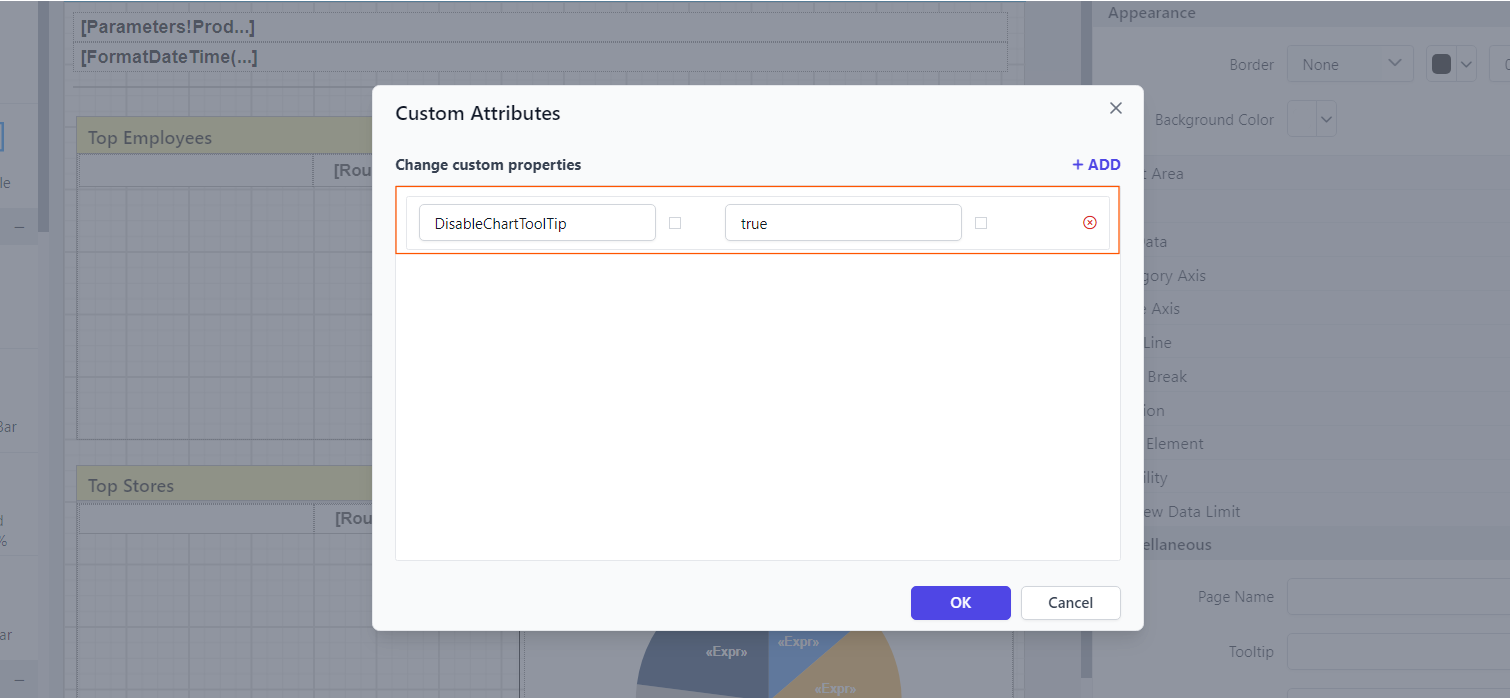Close the Custom Attributes dialog
The image size is (1510, 698).
(x=1115, y=107)
